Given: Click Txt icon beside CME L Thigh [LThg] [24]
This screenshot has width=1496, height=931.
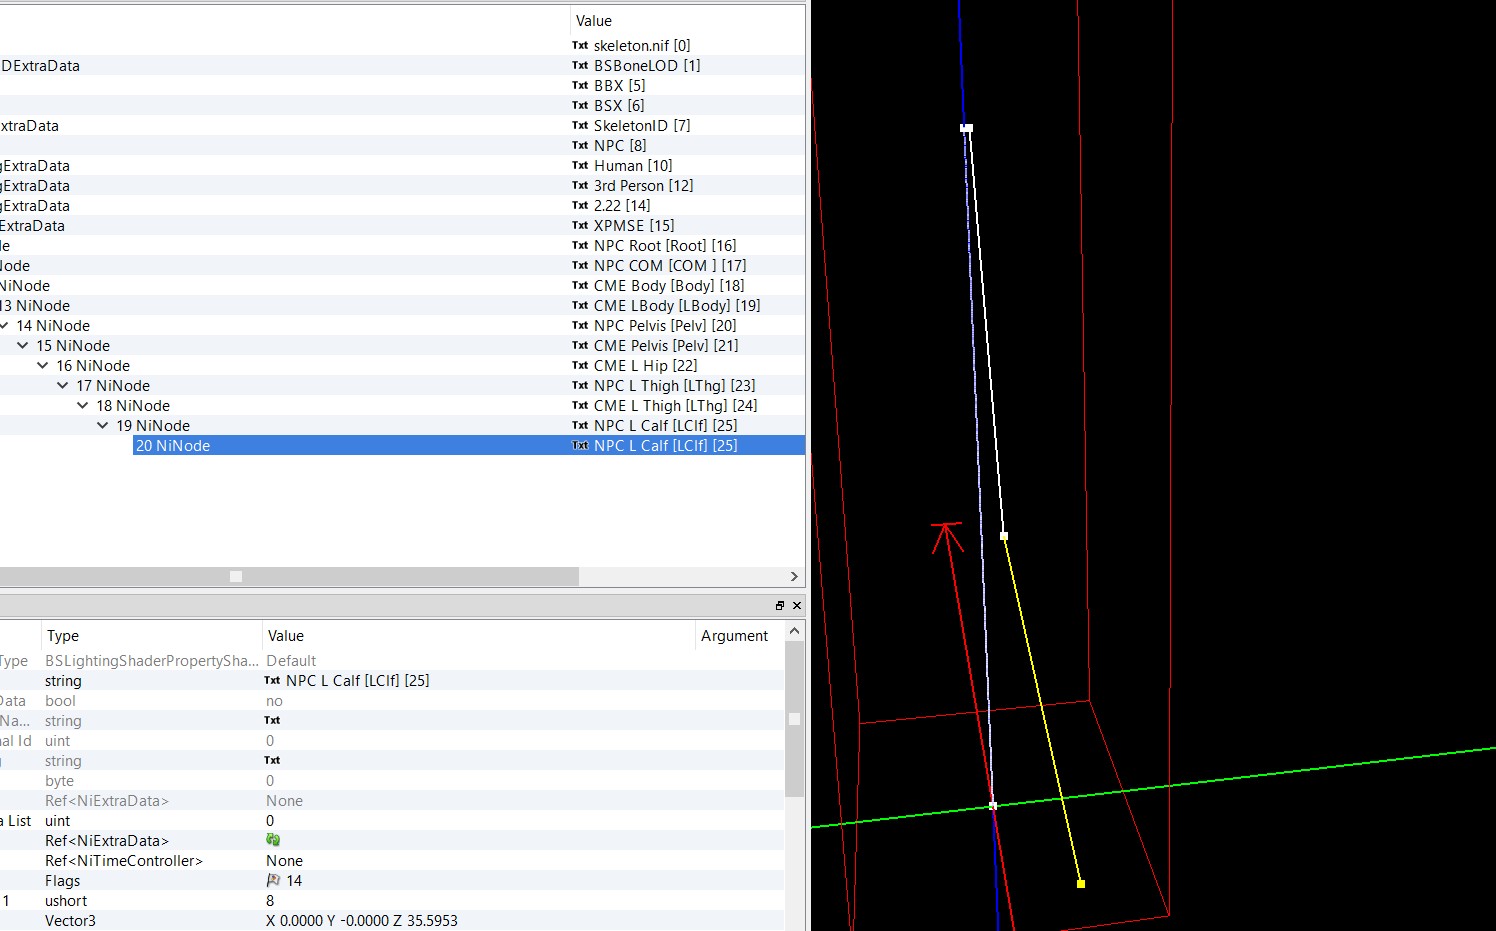Looking at the screenshot, I should [x=580, y=406].
